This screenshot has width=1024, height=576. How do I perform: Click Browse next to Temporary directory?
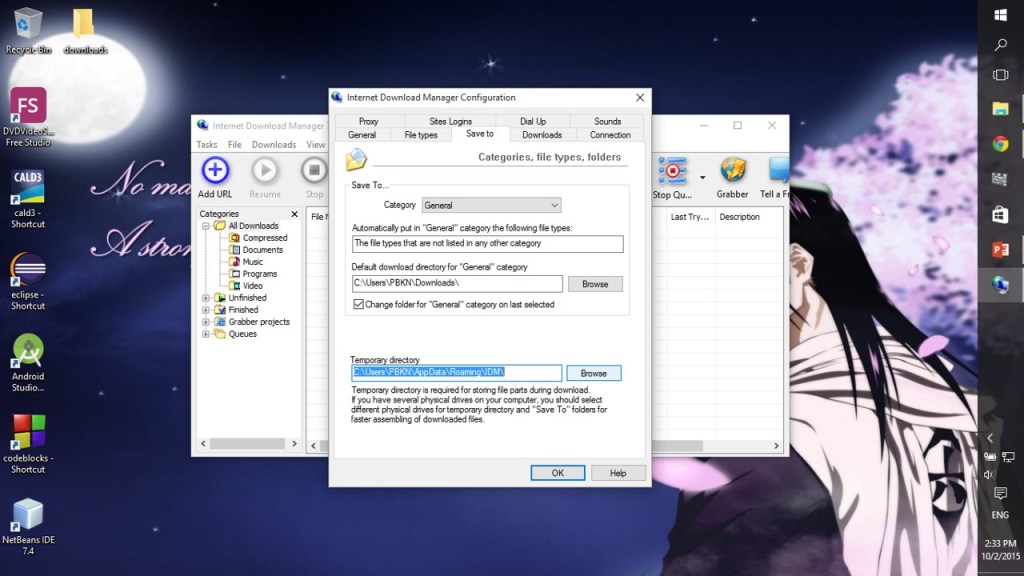click(594, 373)
